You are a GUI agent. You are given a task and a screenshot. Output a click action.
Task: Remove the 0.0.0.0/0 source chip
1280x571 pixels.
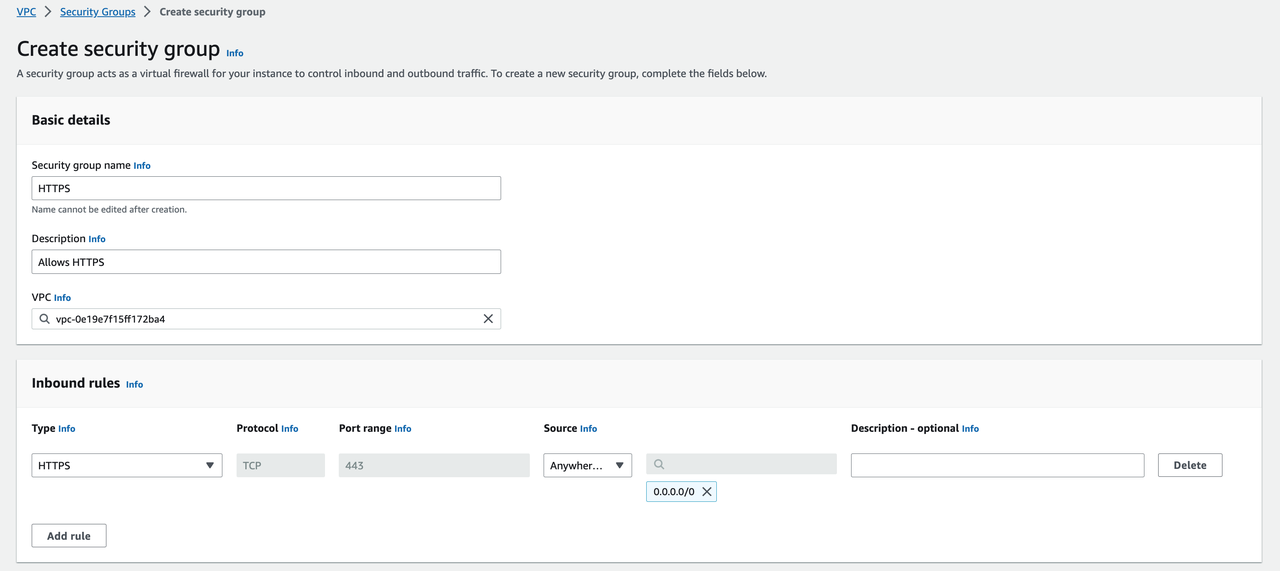pyautogui.click(x=707, y=492)
